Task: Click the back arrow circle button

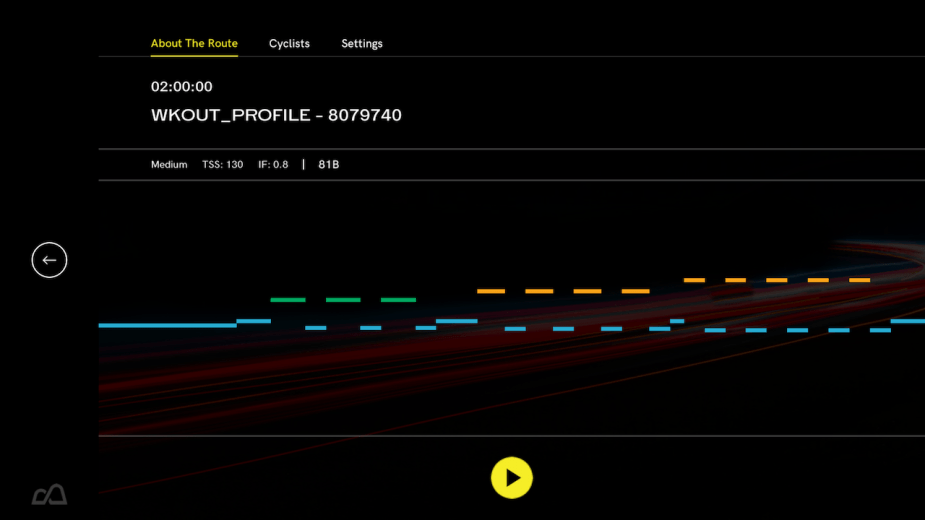Action: pyautogui.click(x=49, y=260)
